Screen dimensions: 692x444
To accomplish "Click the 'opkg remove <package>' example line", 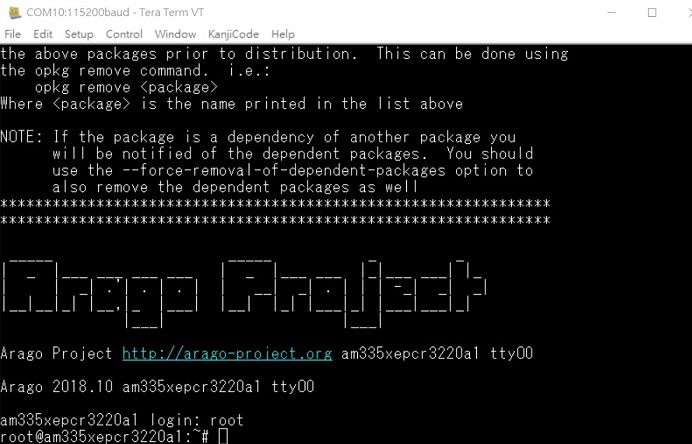I will point(126,87).
